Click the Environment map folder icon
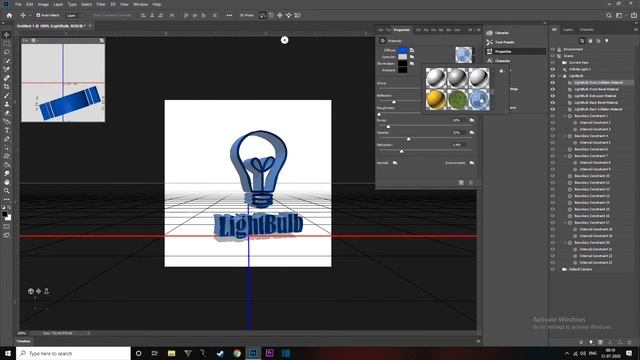Screen dimensions: 640x360 472,163
